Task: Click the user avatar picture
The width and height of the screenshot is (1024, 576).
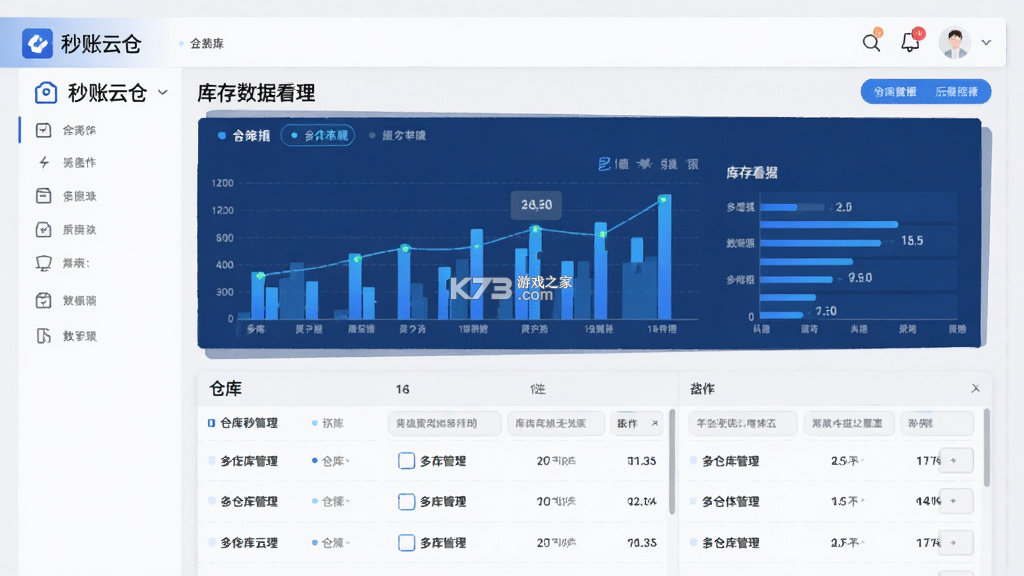Action: tap(954, 42)
